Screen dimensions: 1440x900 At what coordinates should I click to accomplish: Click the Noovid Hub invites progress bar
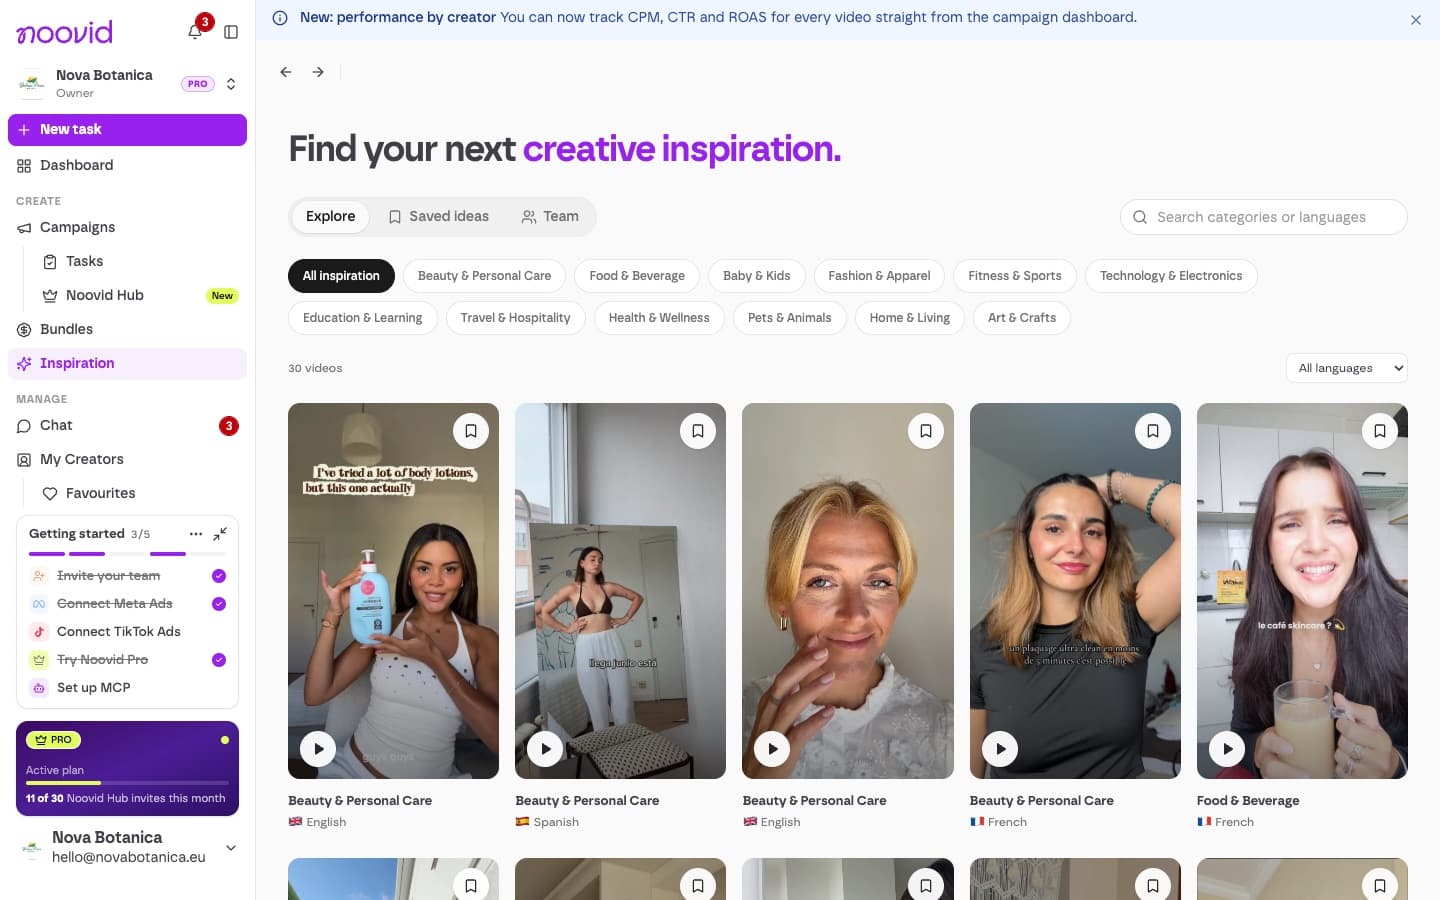[x=127, y=783]
